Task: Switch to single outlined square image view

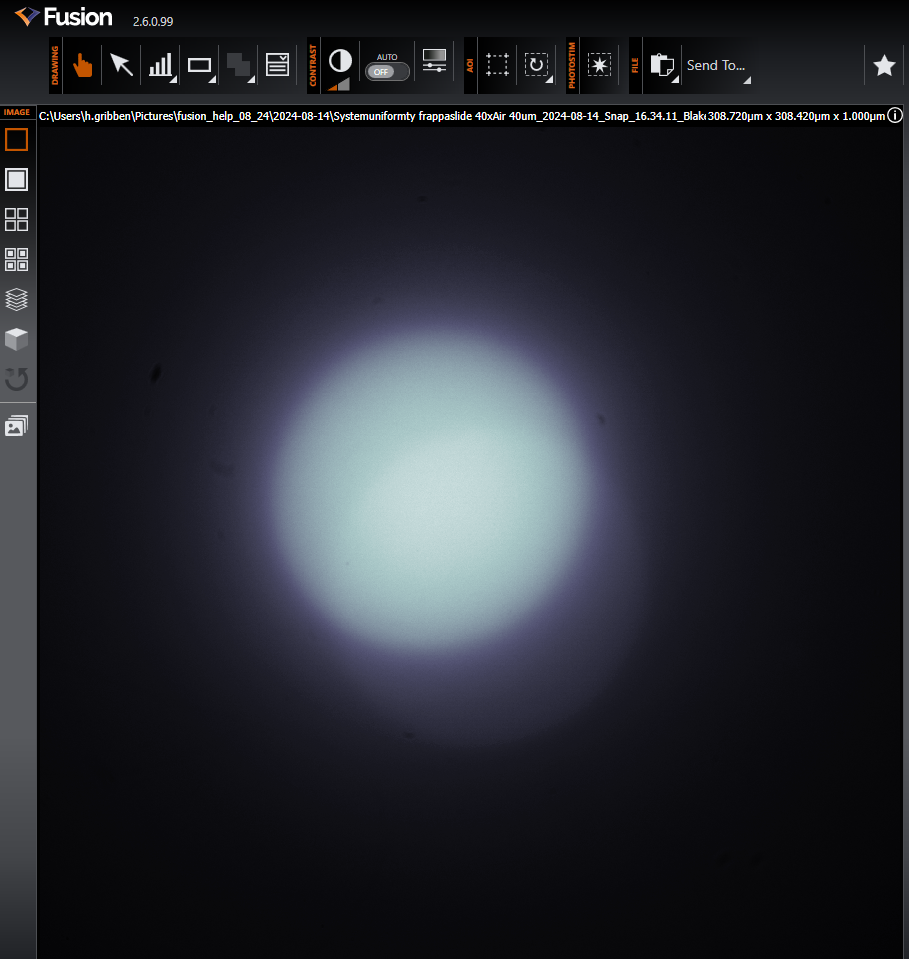Action: point(17,140)
